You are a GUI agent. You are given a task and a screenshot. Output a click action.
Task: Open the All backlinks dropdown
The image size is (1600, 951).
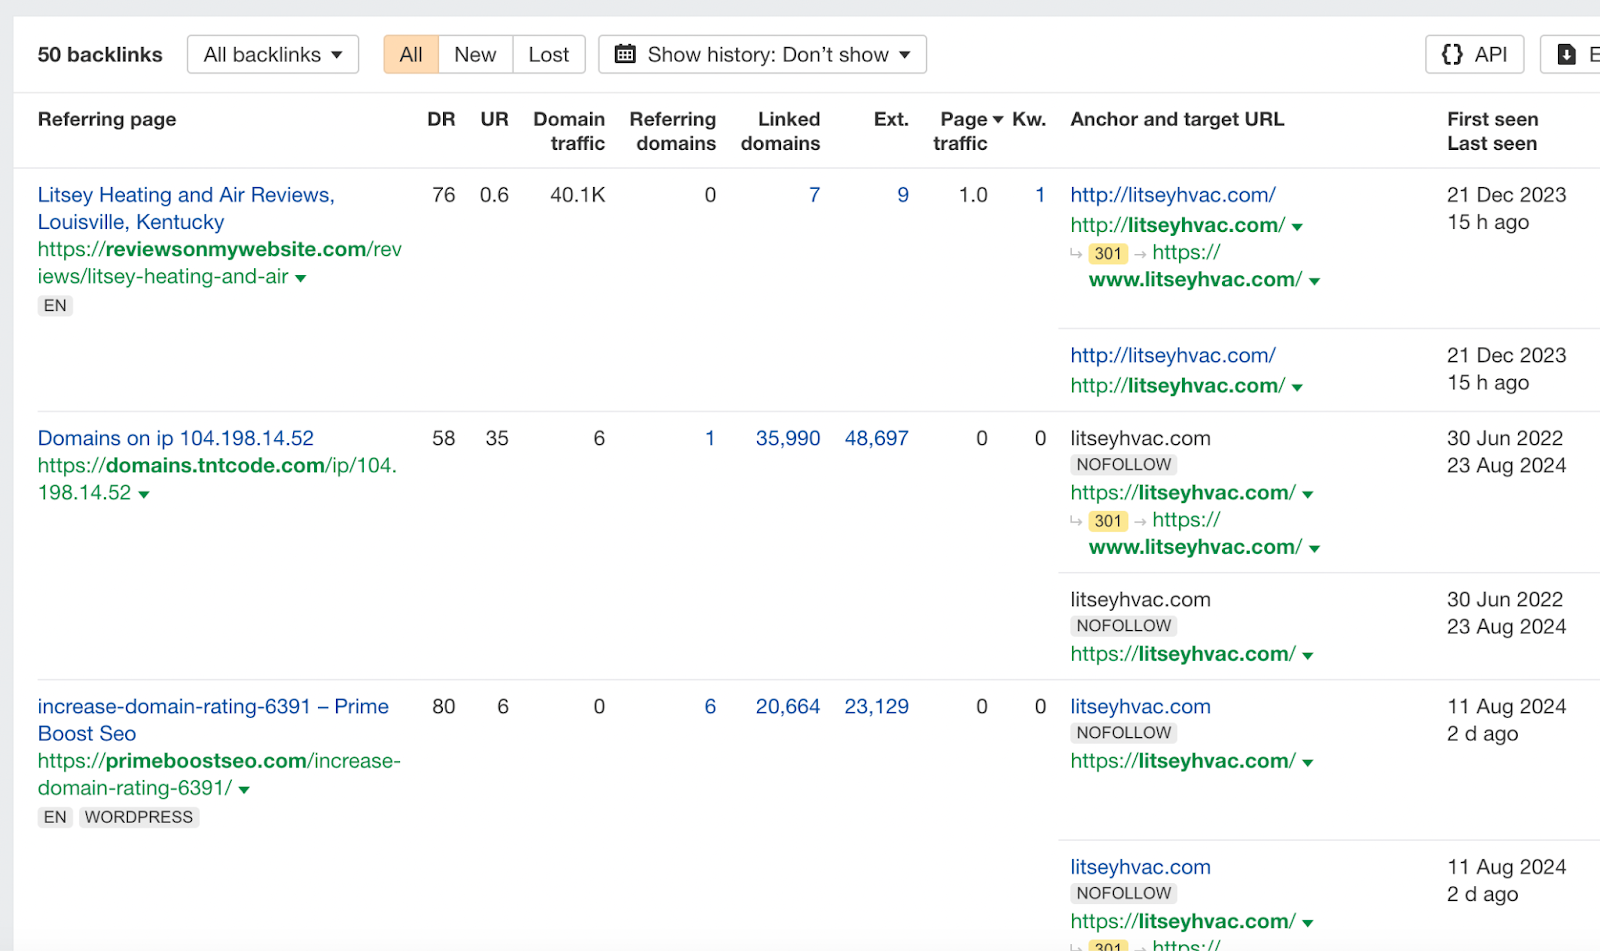273,55
